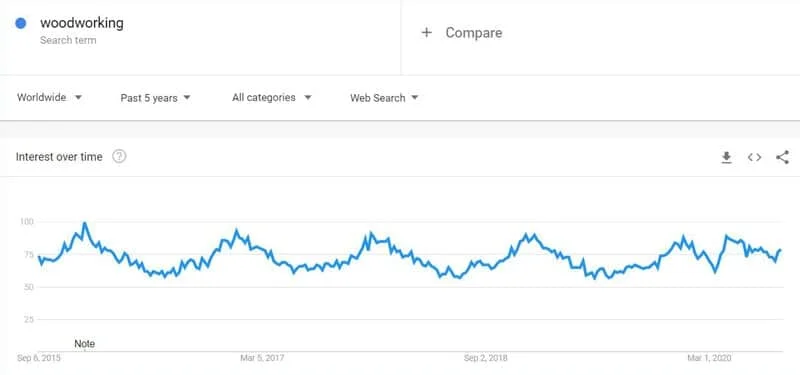Image resolution: width=800 pixels, height=375 pixels.
Task: Click the Note marker on the chart
Action: point(85,344)
